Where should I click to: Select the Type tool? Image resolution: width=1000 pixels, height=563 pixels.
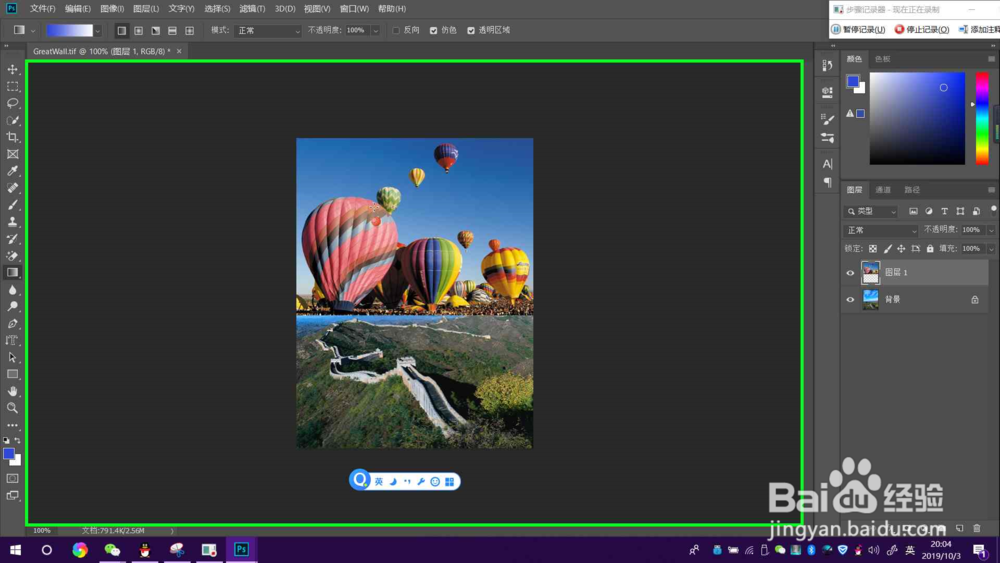[12, 340]
